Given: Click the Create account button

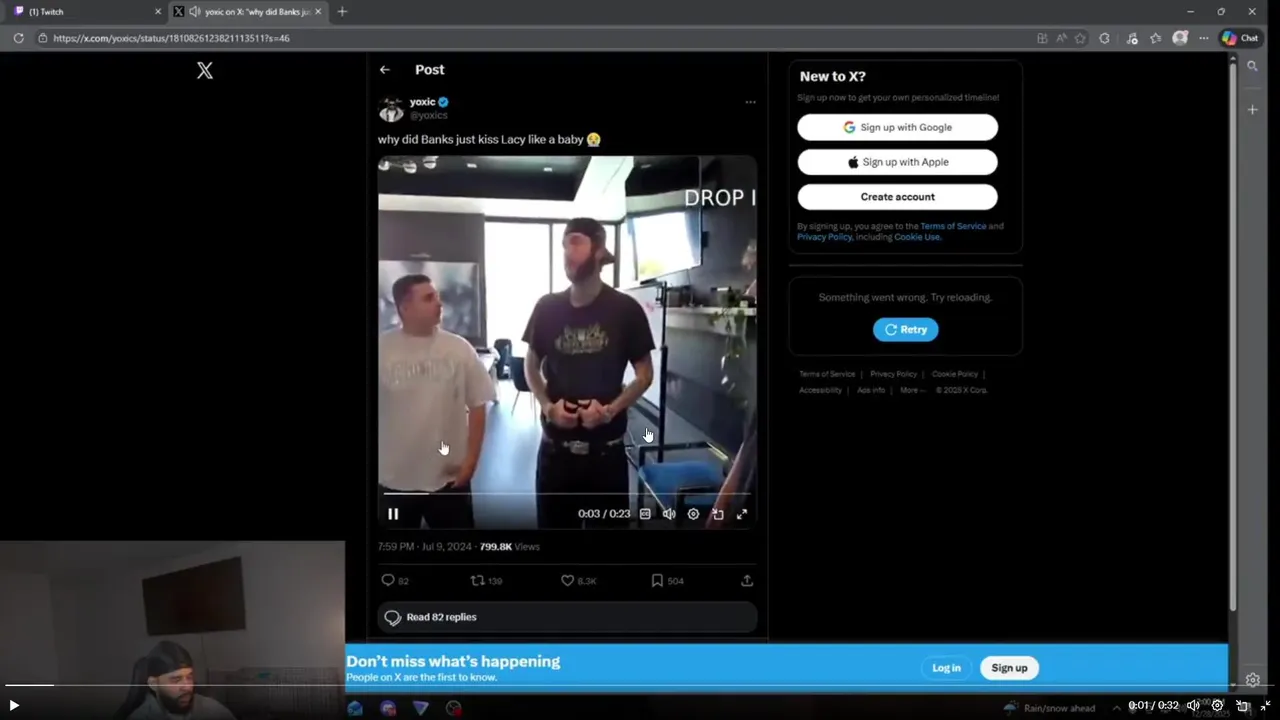Looking at the screenshot, I should (897, 197).
